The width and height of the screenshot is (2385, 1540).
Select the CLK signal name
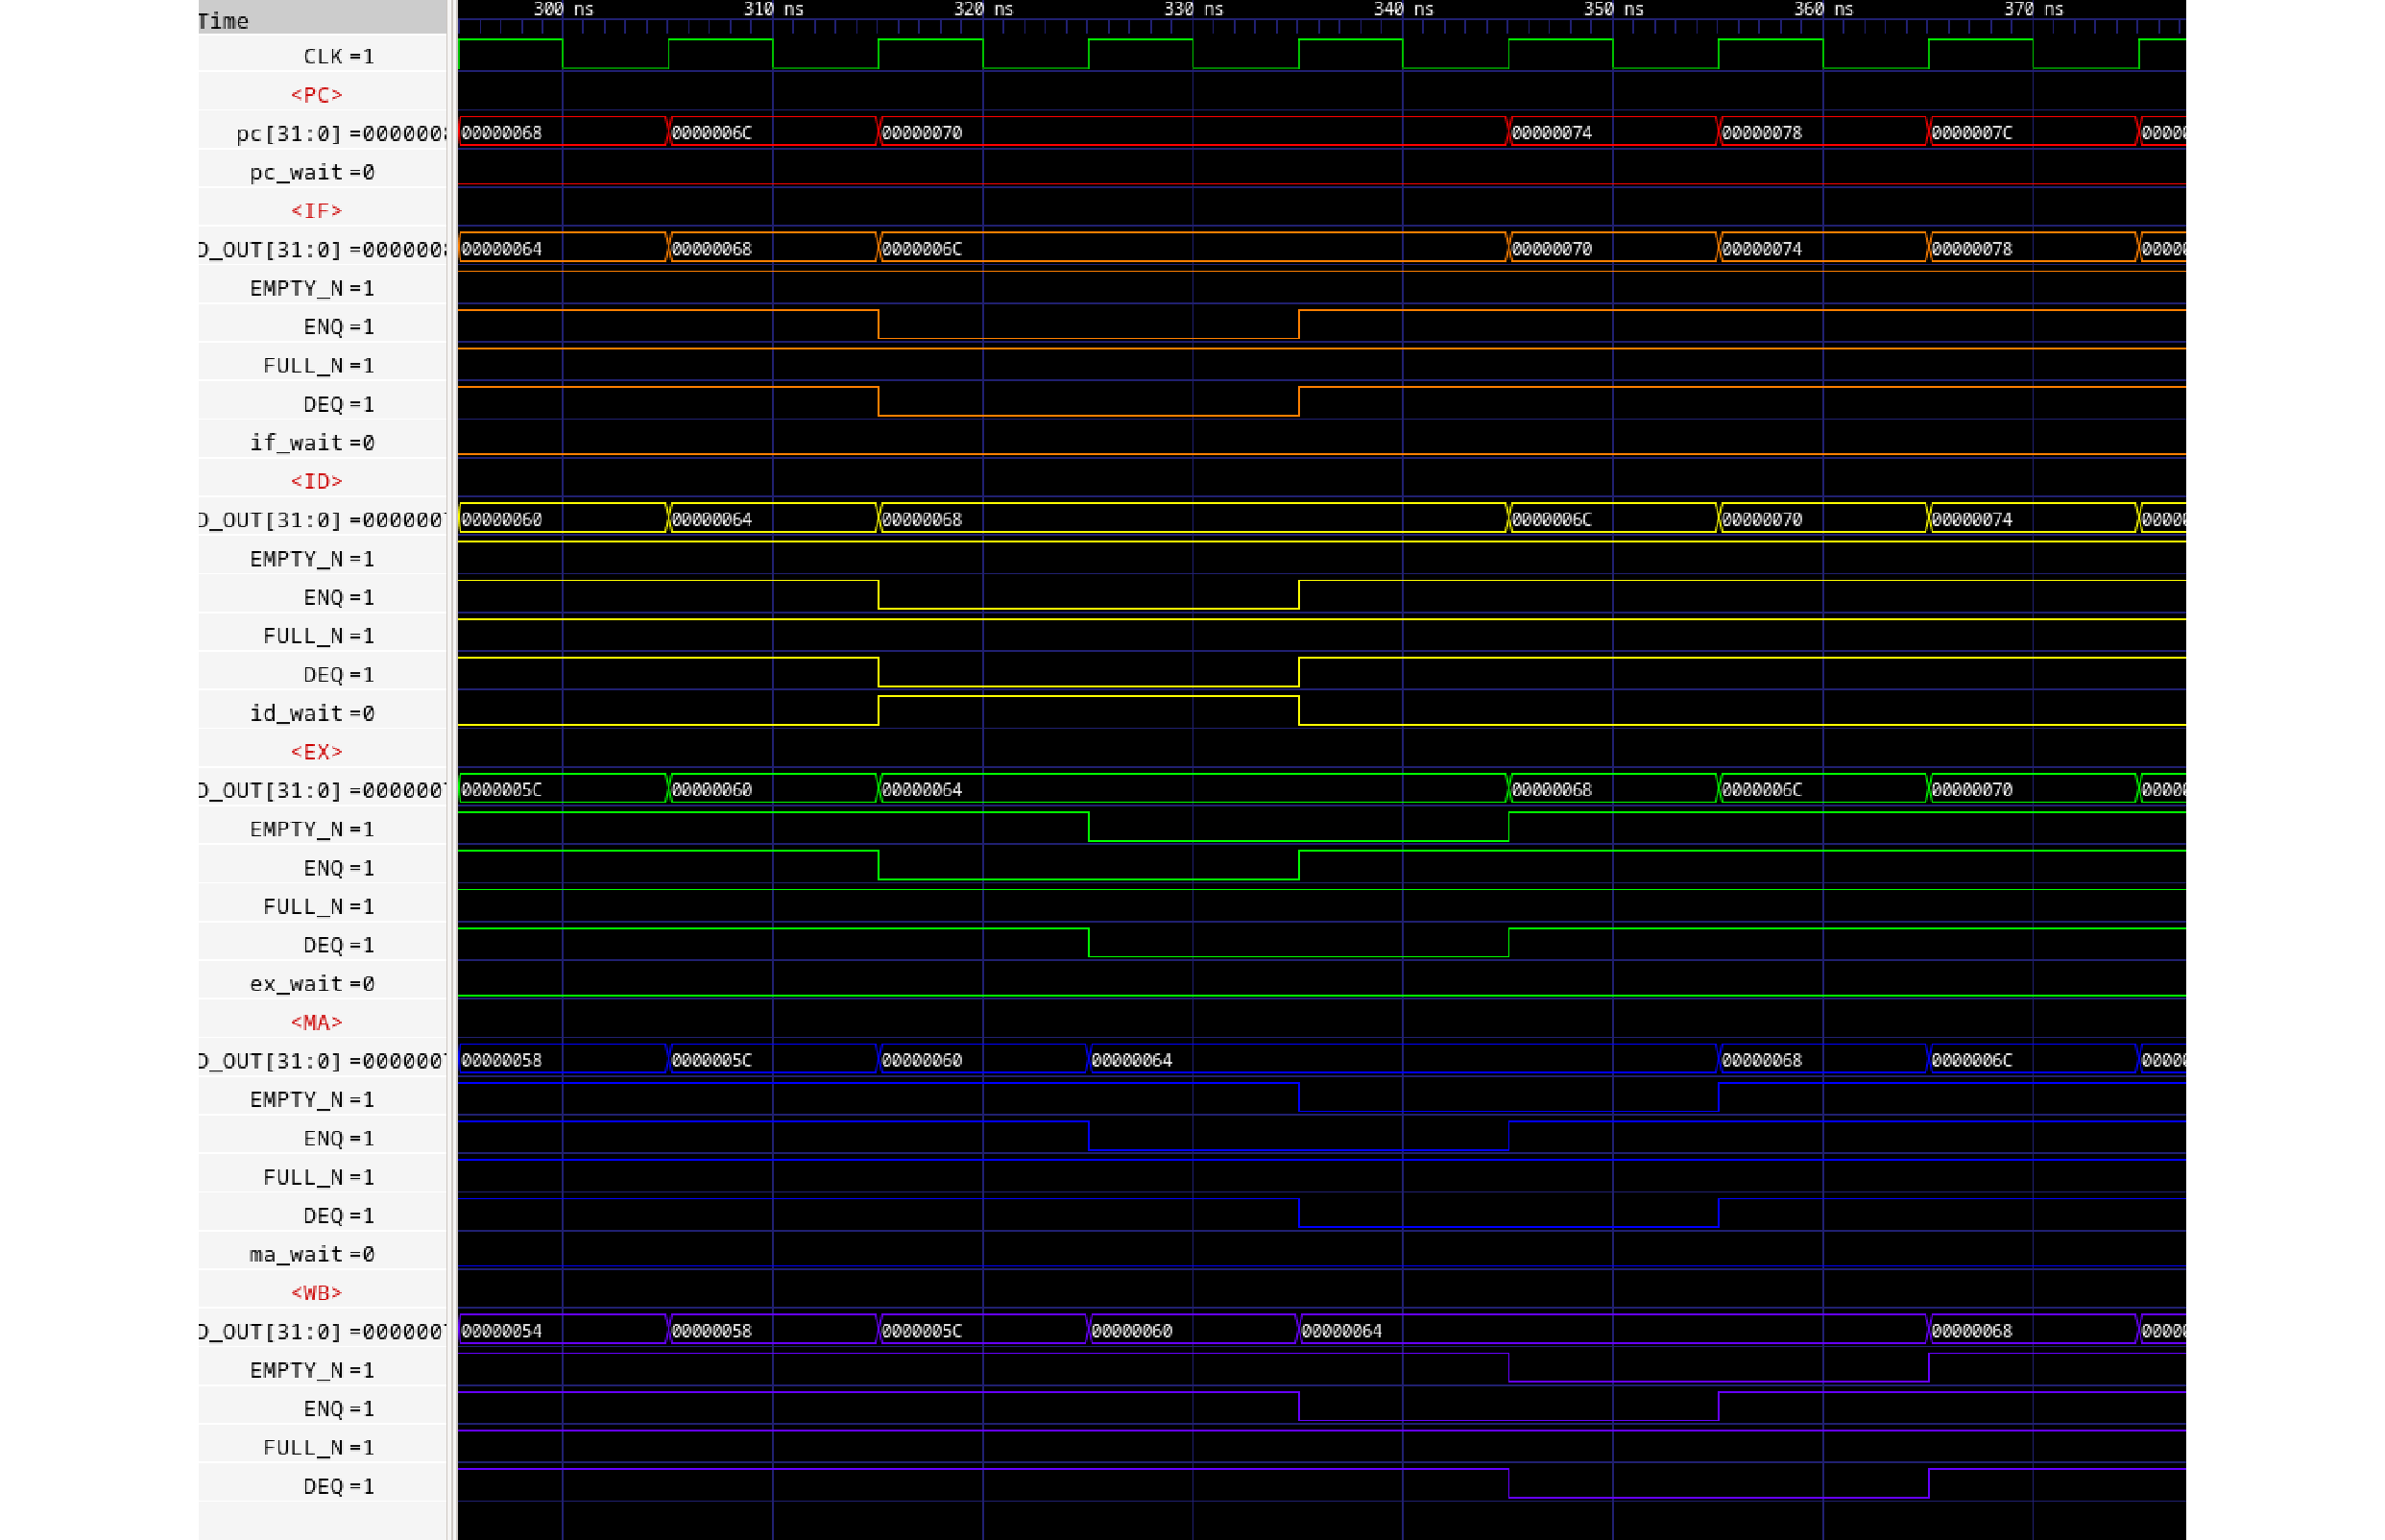pos(322,56)
